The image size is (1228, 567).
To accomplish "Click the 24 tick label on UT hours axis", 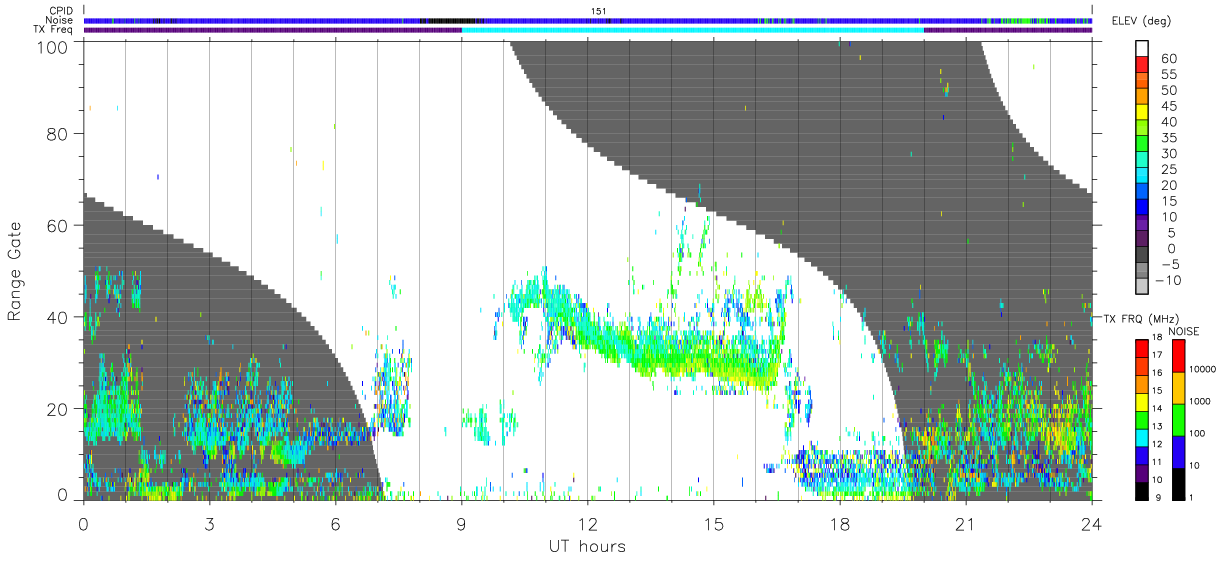I will 1091,525.
